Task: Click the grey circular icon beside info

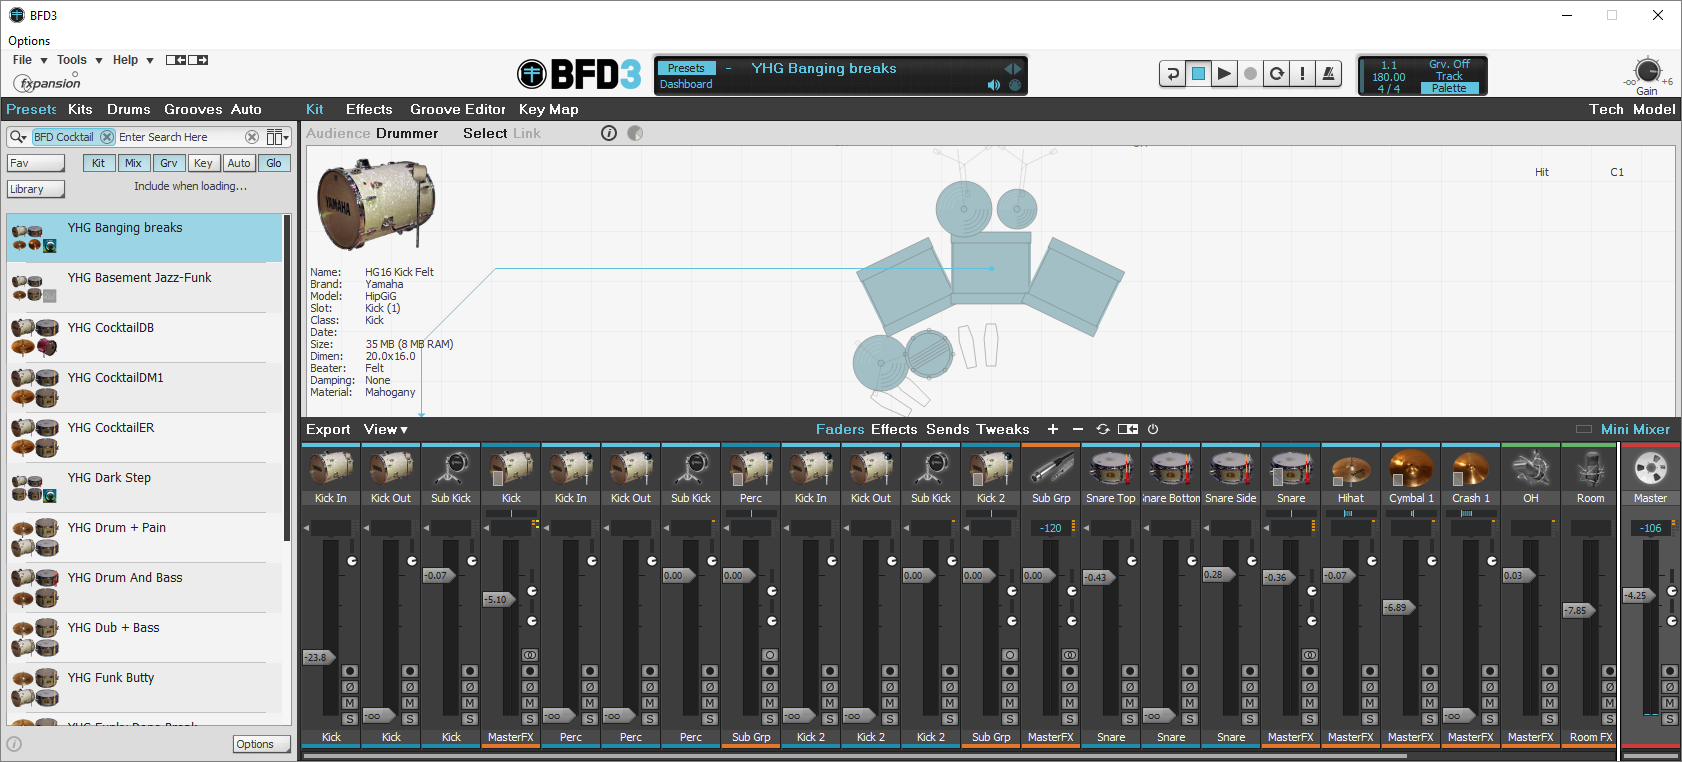Action: tap(635, 133)
